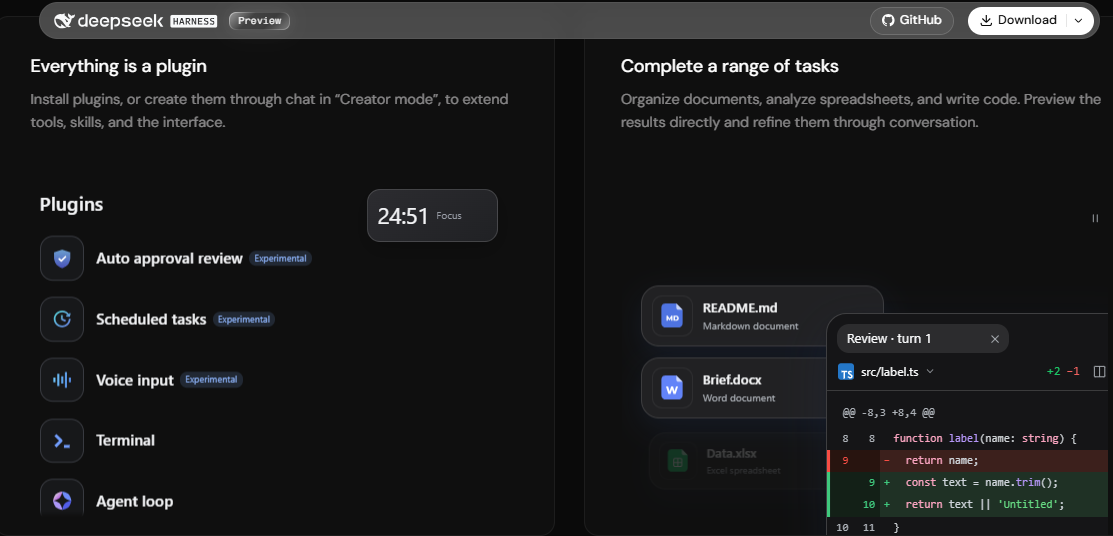Click Experimental badge beside Voice input
The width and height of the screenshot is (1113, 536).
point(212,380)
